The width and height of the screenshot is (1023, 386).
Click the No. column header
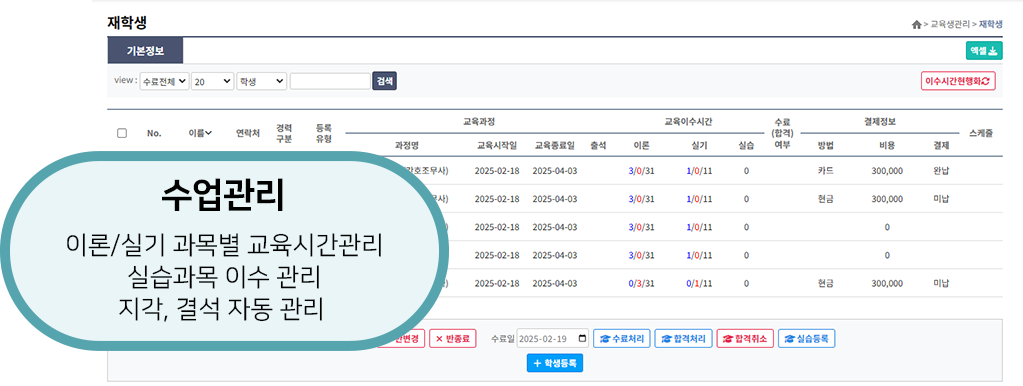click(x=154, y=133)
